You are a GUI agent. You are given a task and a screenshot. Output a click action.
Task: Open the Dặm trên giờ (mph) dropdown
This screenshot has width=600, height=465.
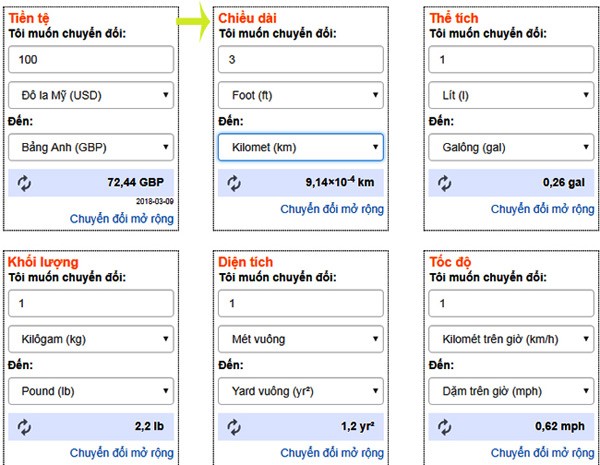pyautogui.click(x=511, y=390)
